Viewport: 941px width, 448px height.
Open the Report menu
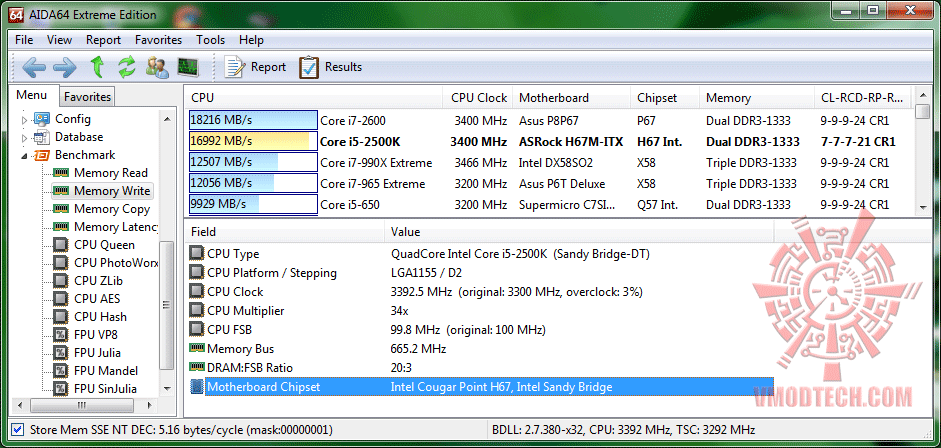103,40
